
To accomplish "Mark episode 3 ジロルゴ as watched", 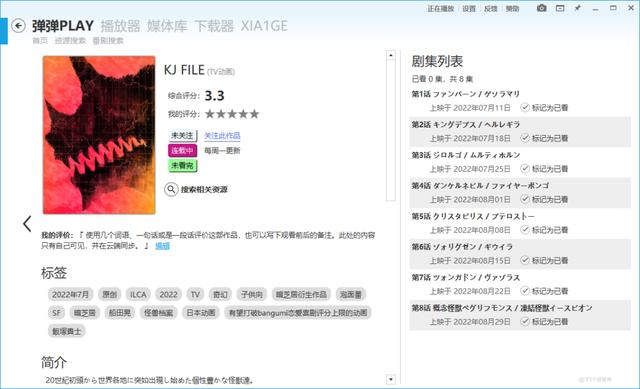I will [544, 169].
